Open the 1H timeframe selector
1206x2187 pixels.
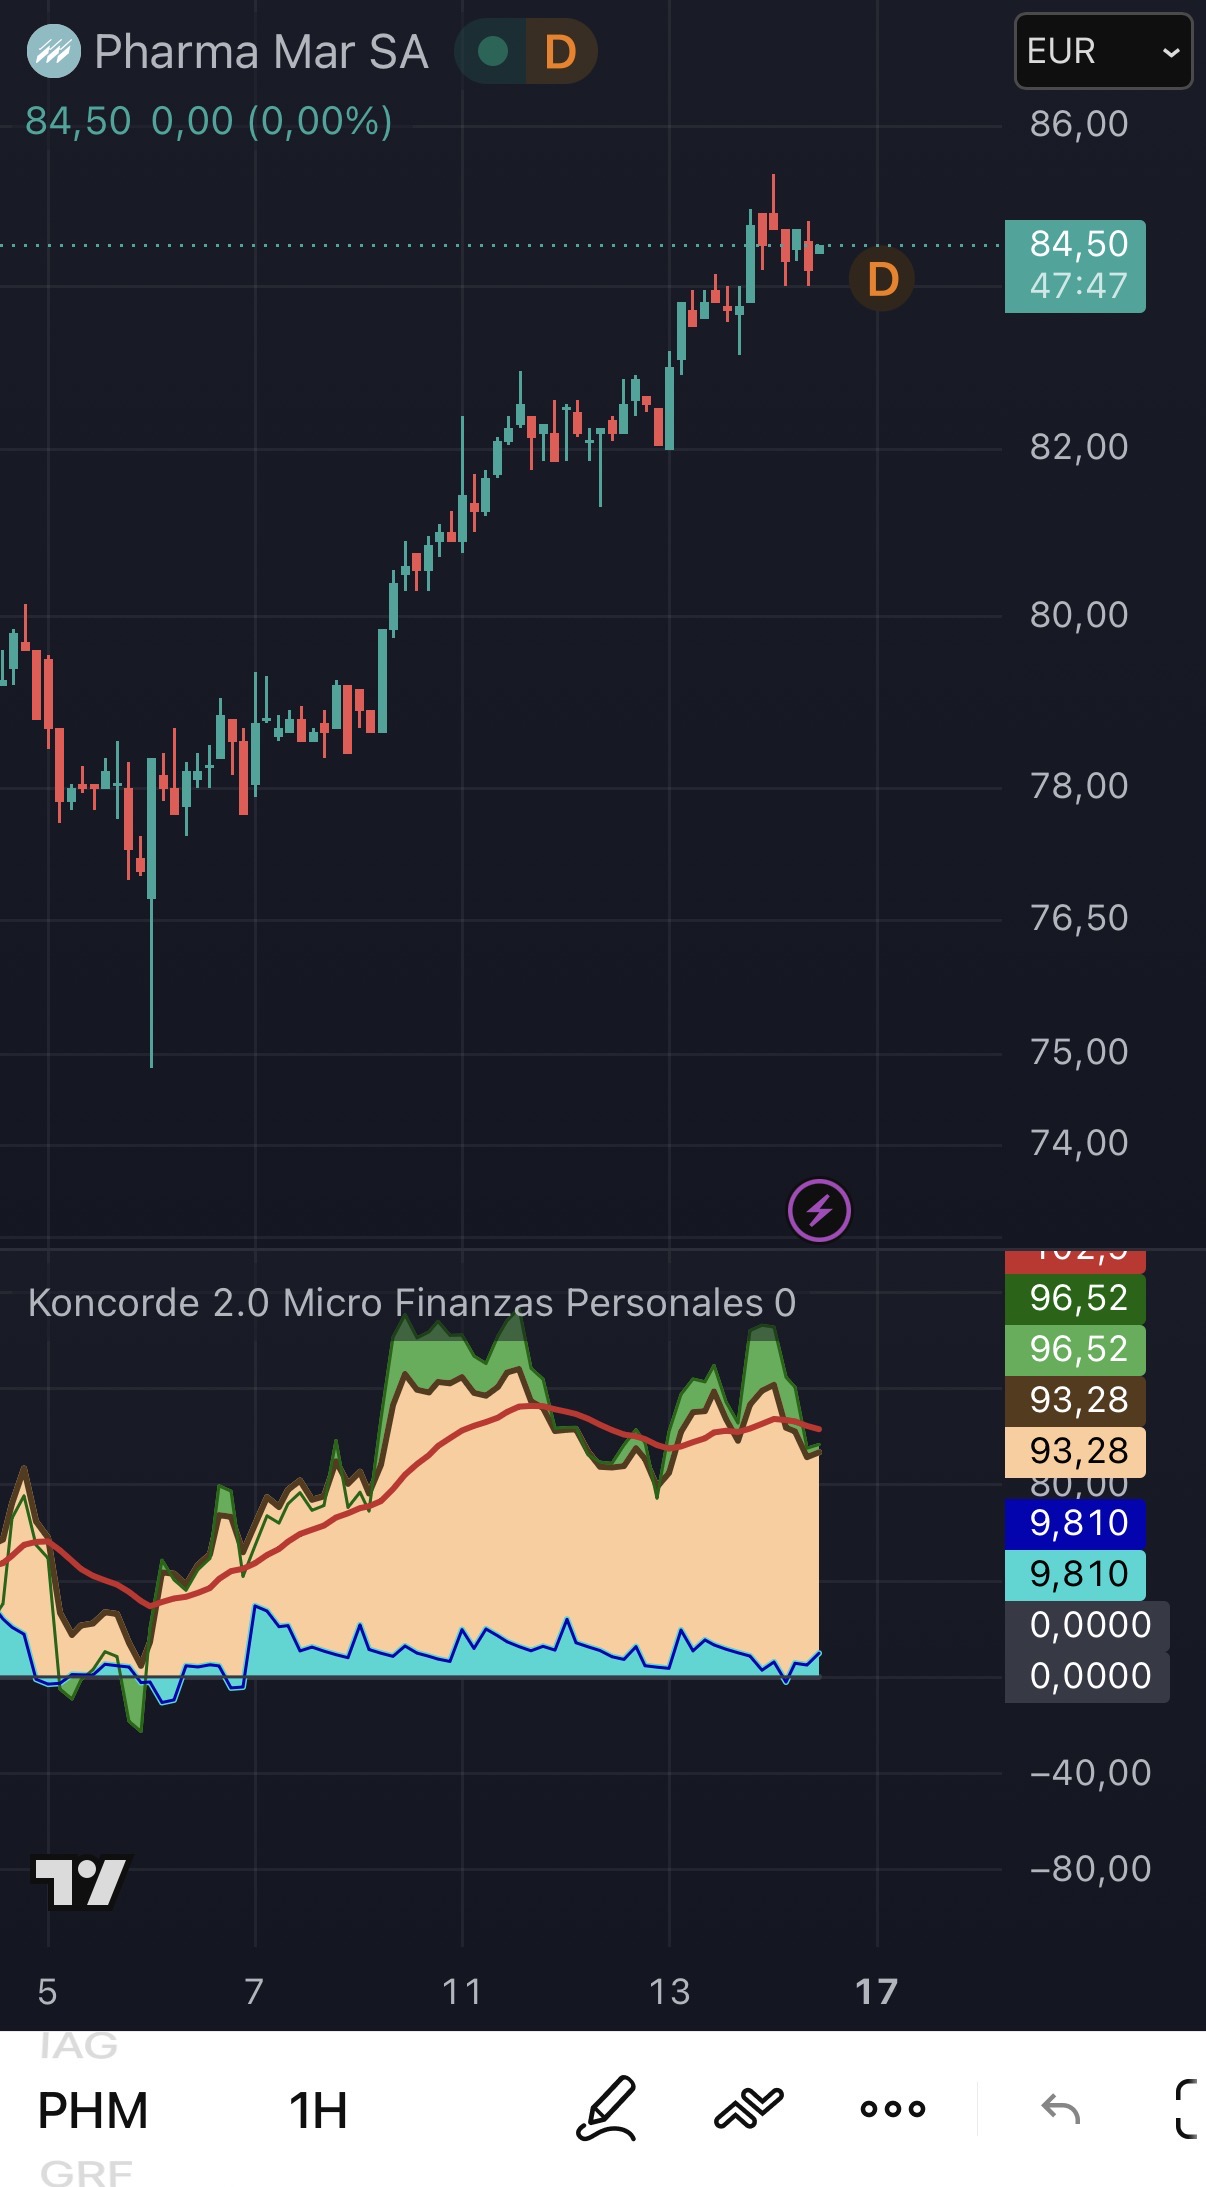click(318, 2111)
